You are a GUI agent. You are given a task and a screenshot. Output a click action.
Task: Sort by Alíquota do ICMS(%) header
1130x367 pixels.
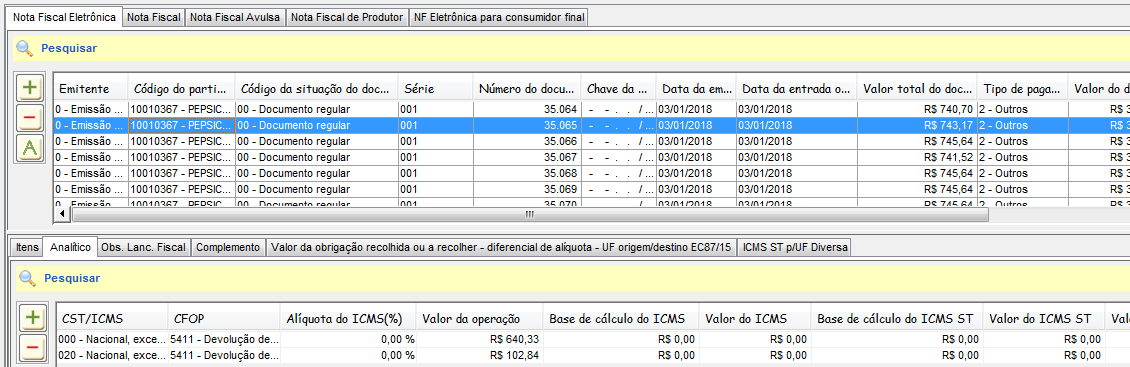tap(348, 319)
